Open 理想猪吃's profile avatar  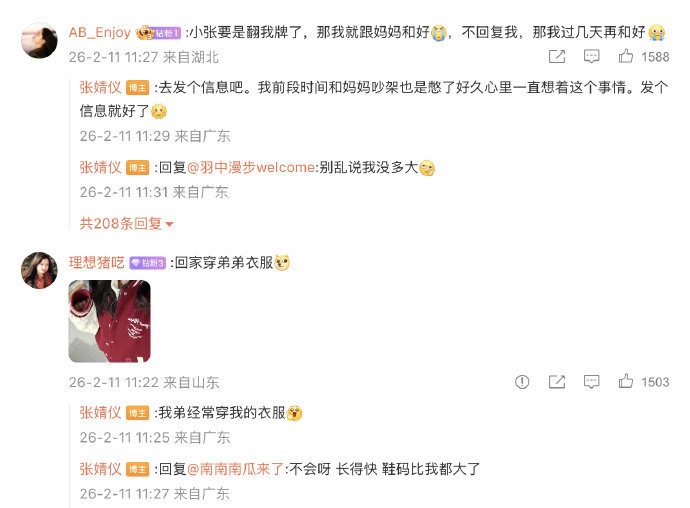click(39, 270)
